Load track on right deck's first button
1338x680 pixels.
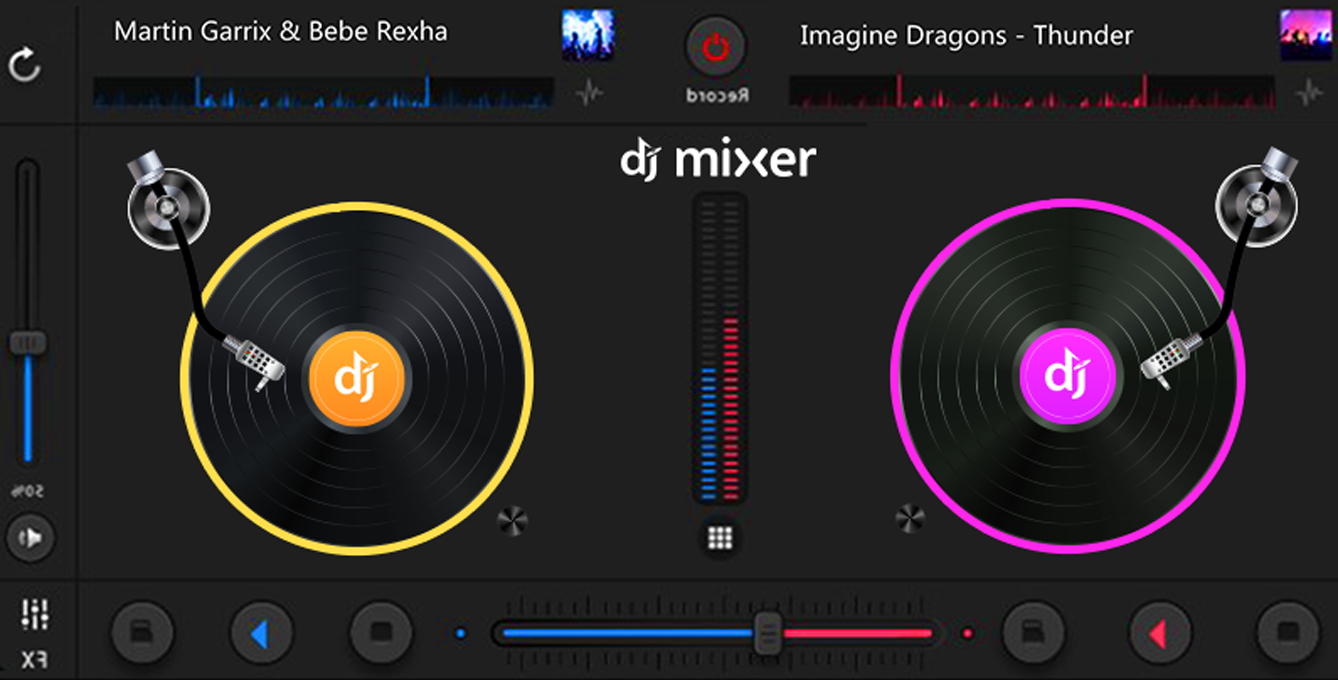[x=1033, y=633]
